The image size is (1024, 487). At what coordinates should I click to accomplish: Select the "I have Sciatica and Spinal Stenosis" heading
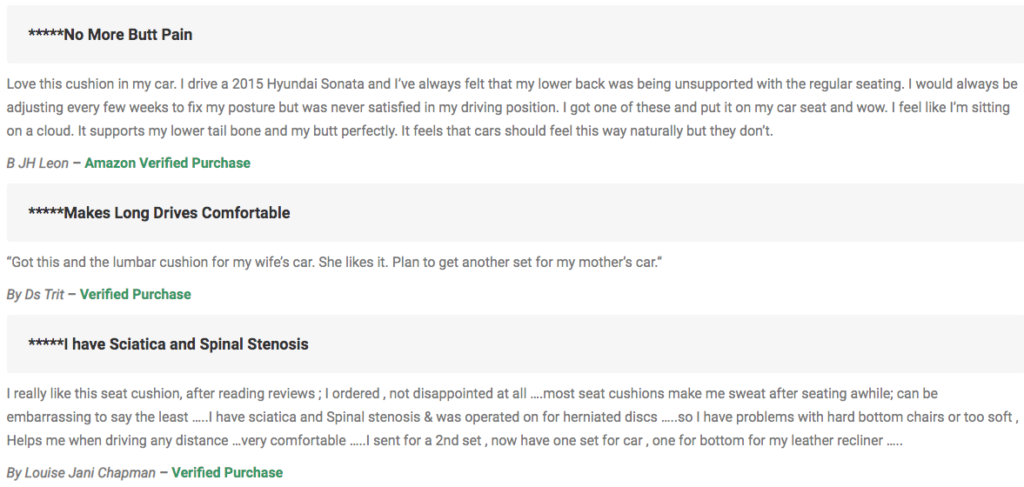186,344
